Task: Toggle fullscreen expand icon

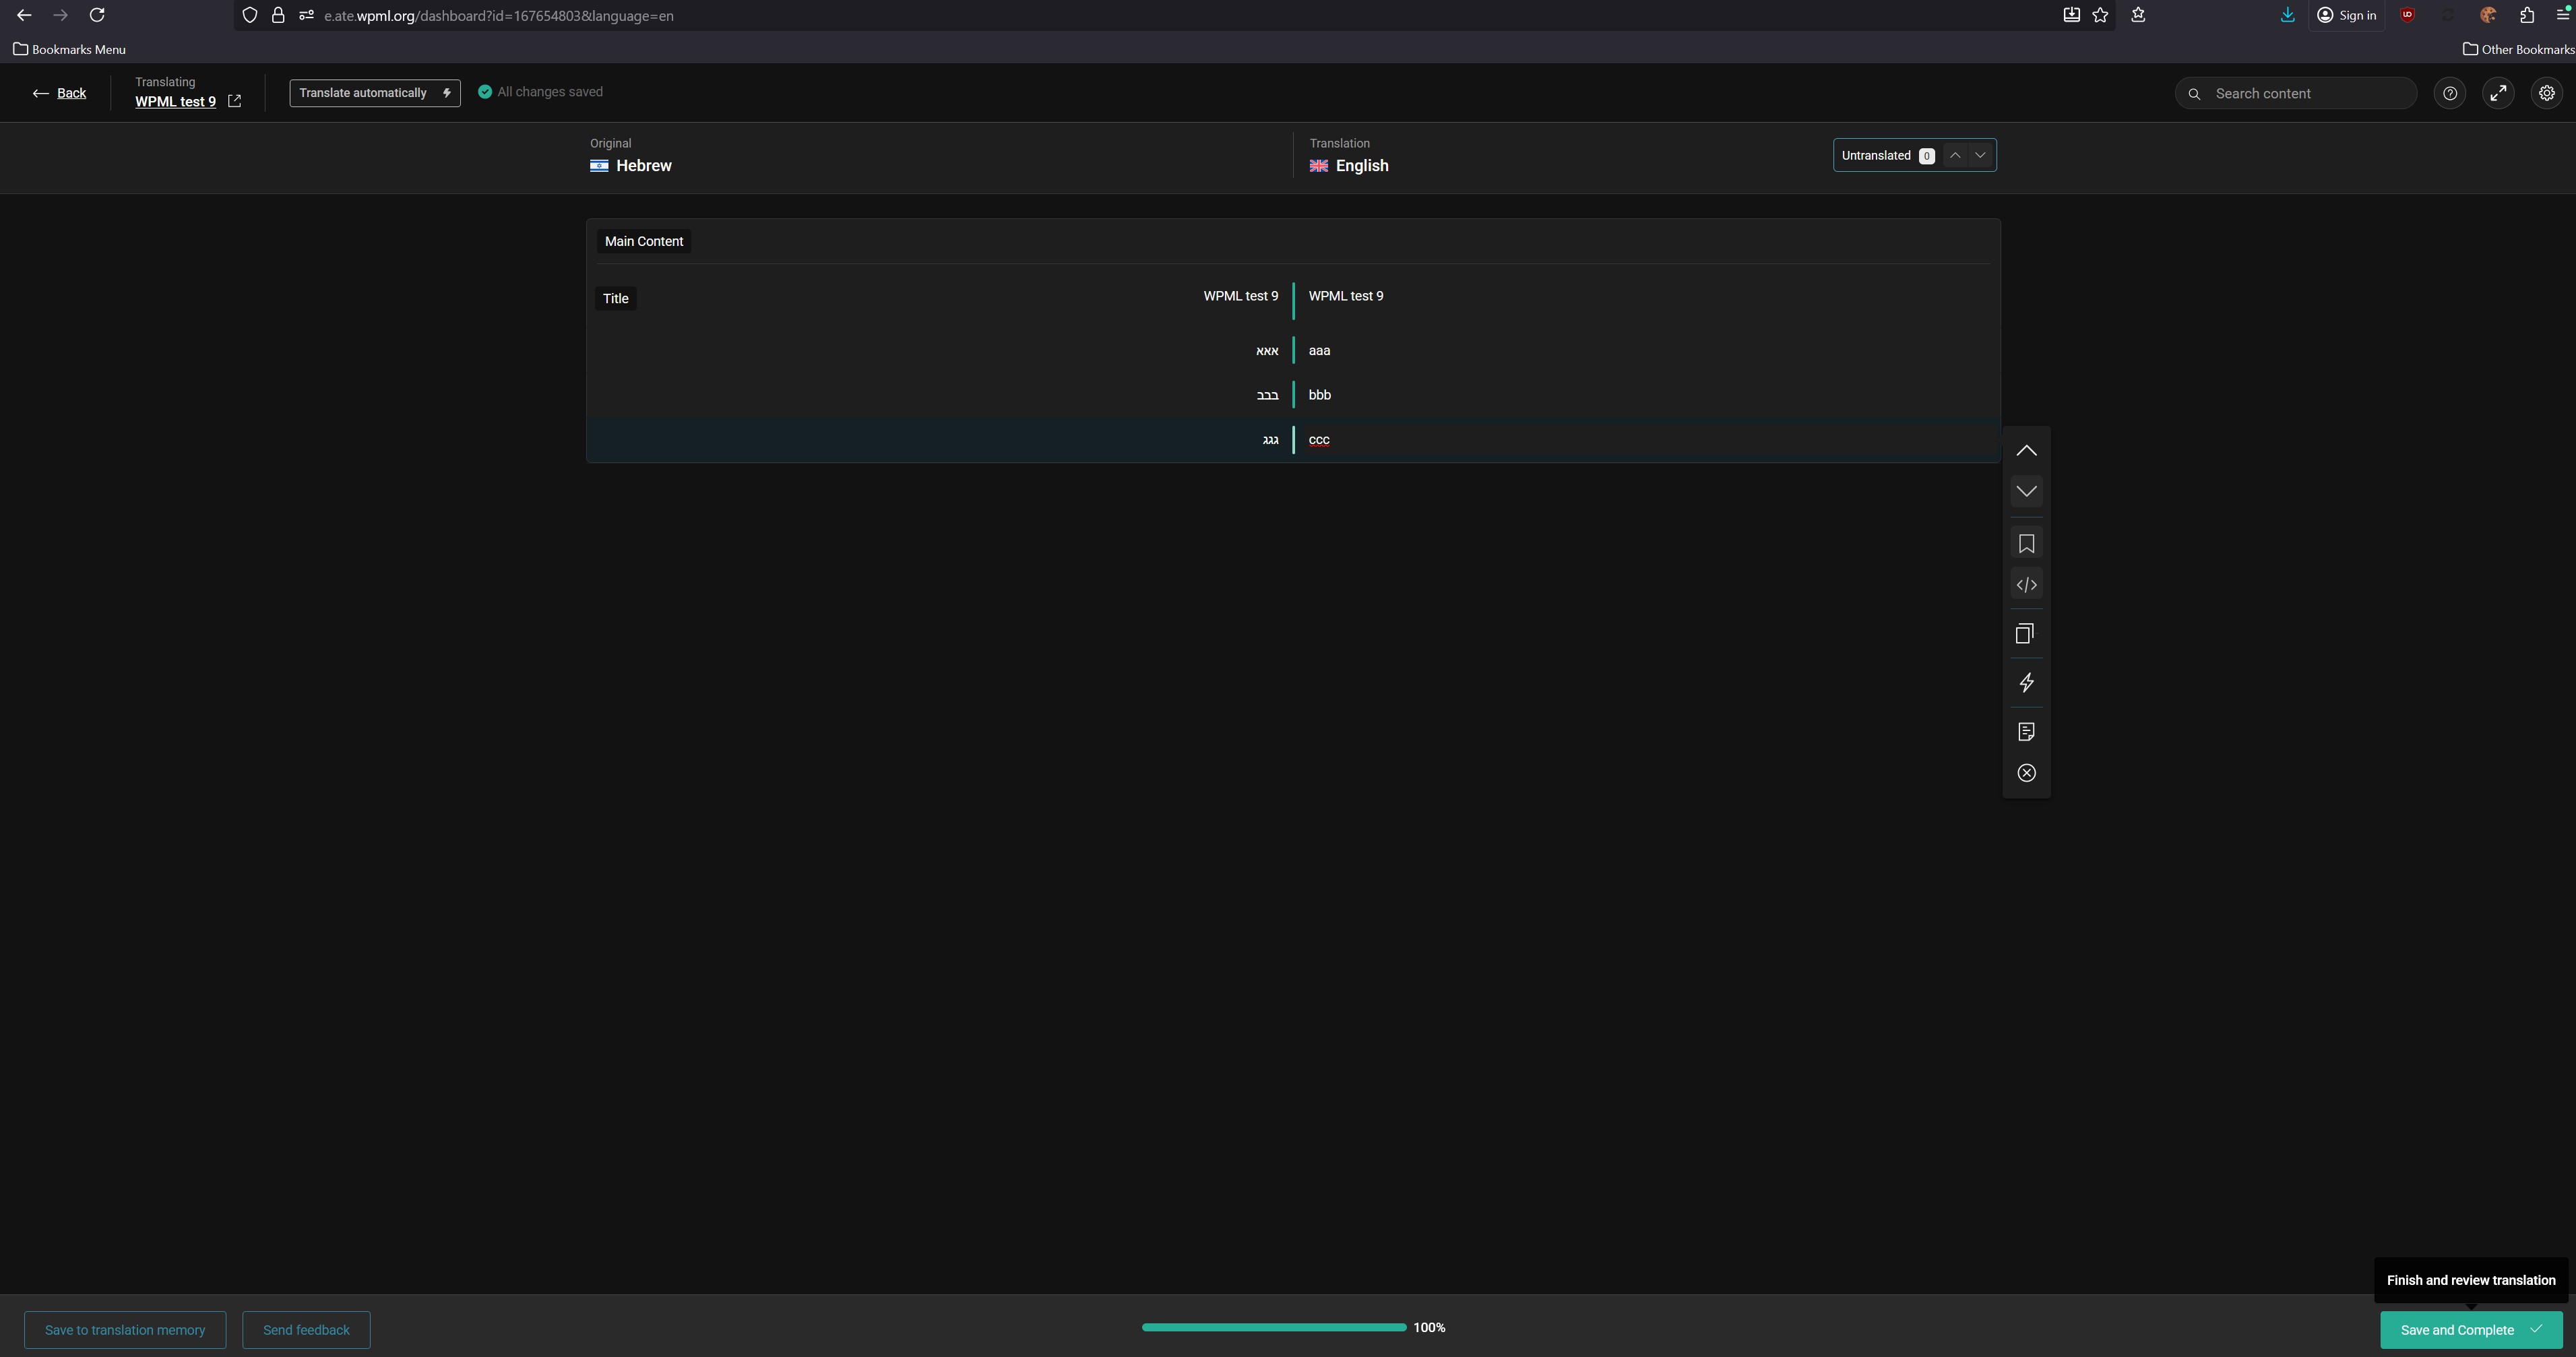Action: point(2497,93)
